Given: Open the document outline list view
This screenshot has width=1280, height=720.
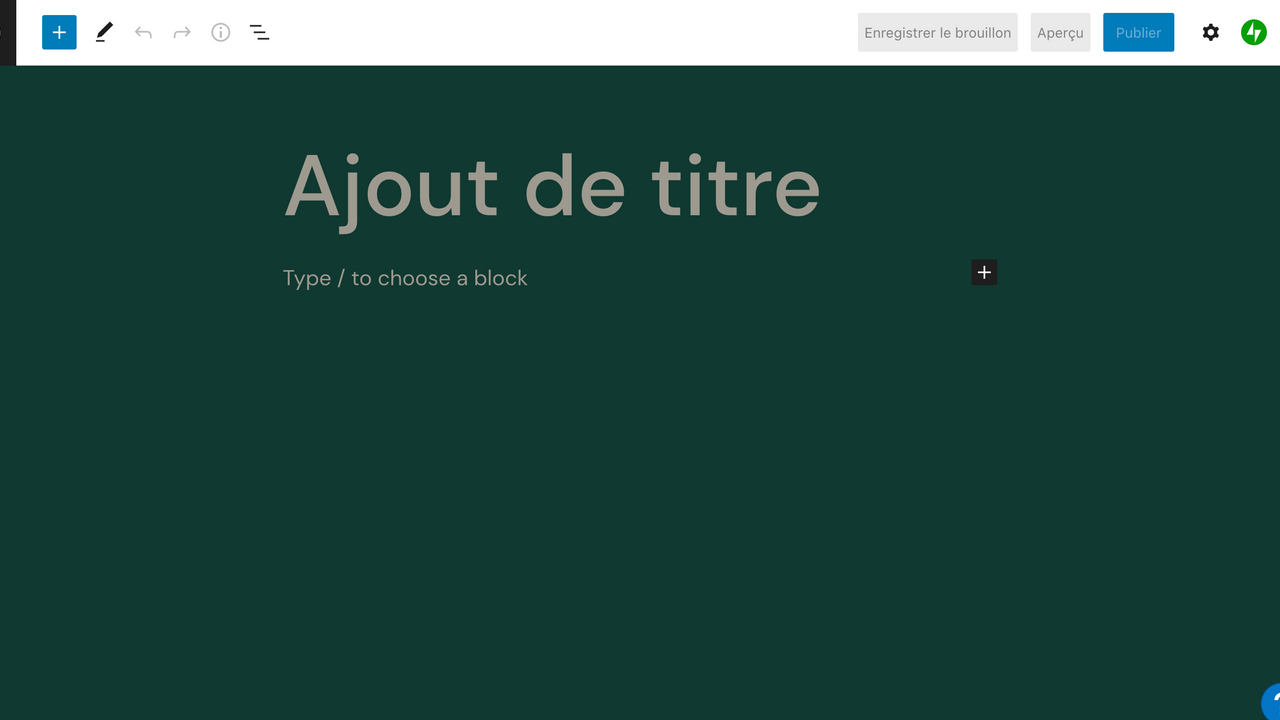Looking at the screenshot, I should click(x=259, y=32).
